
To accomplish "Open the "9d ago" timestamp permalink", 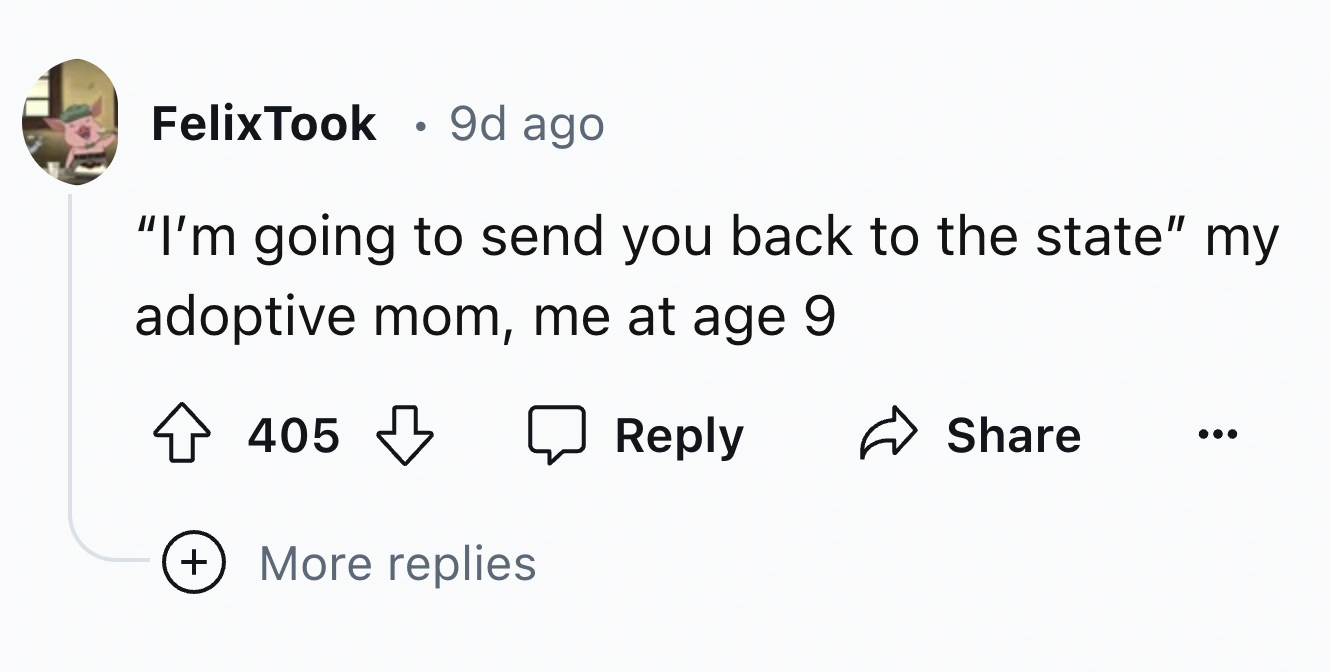I will pyautogui.click(x=526, y=124).
